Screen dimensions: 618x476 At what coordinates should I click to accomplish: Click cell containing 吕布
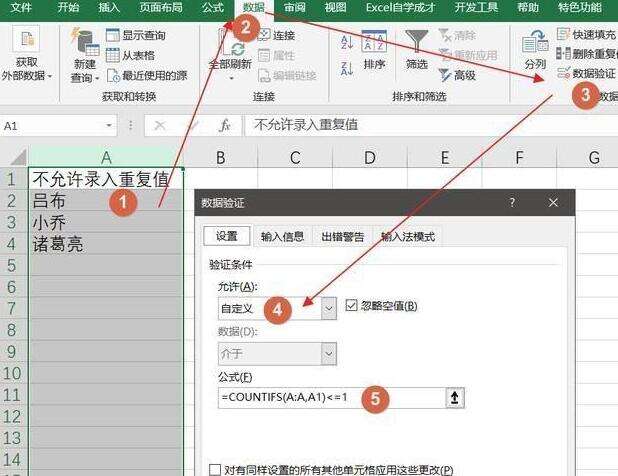click(x=106, y=201)
